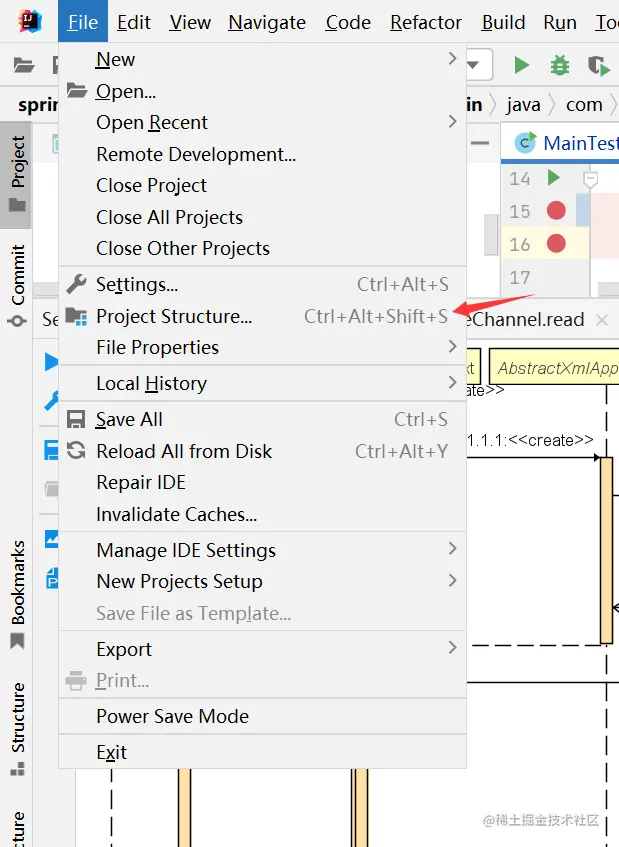This screenshot has width=619, height=847.
Task: Expand the Local History submenu
Action: [x=151, y=384]
